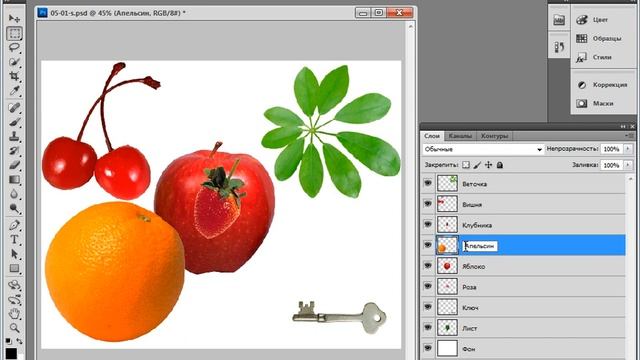Select the Zoom tool
This screenshot has height=360, width=640.
tap(14, 328)
